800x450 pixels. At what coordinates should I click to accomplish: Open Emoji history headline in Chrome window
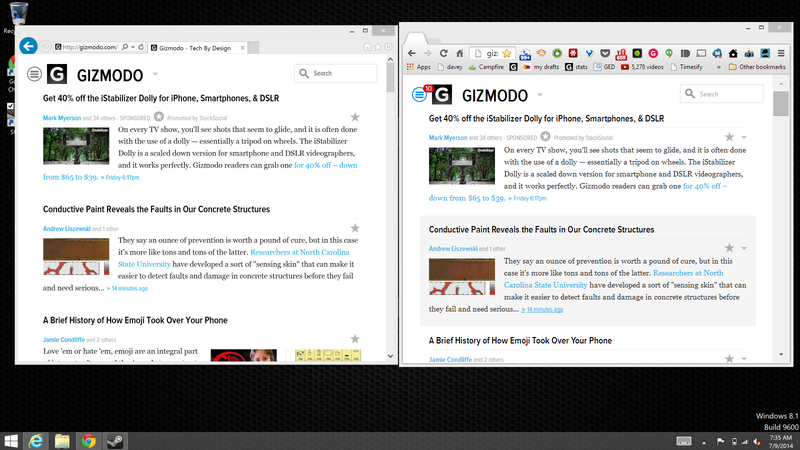[520, 340]
